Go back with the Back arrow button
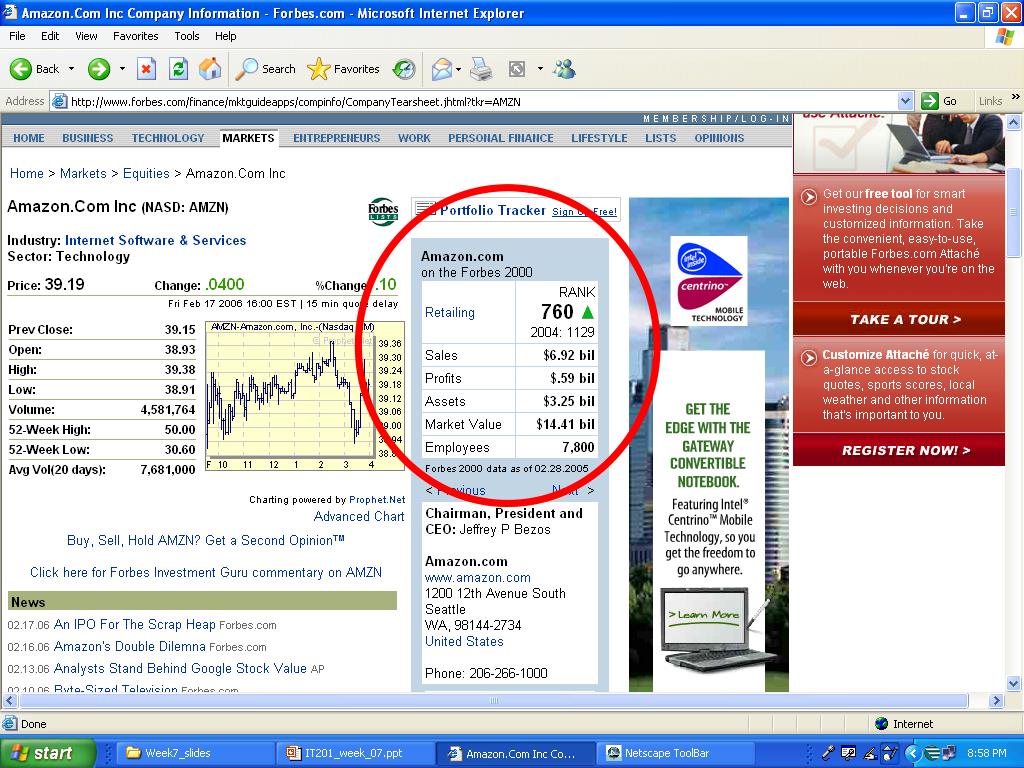Image resolution: width=1024 pixels, height=768 pixels. tap(34, 69)
